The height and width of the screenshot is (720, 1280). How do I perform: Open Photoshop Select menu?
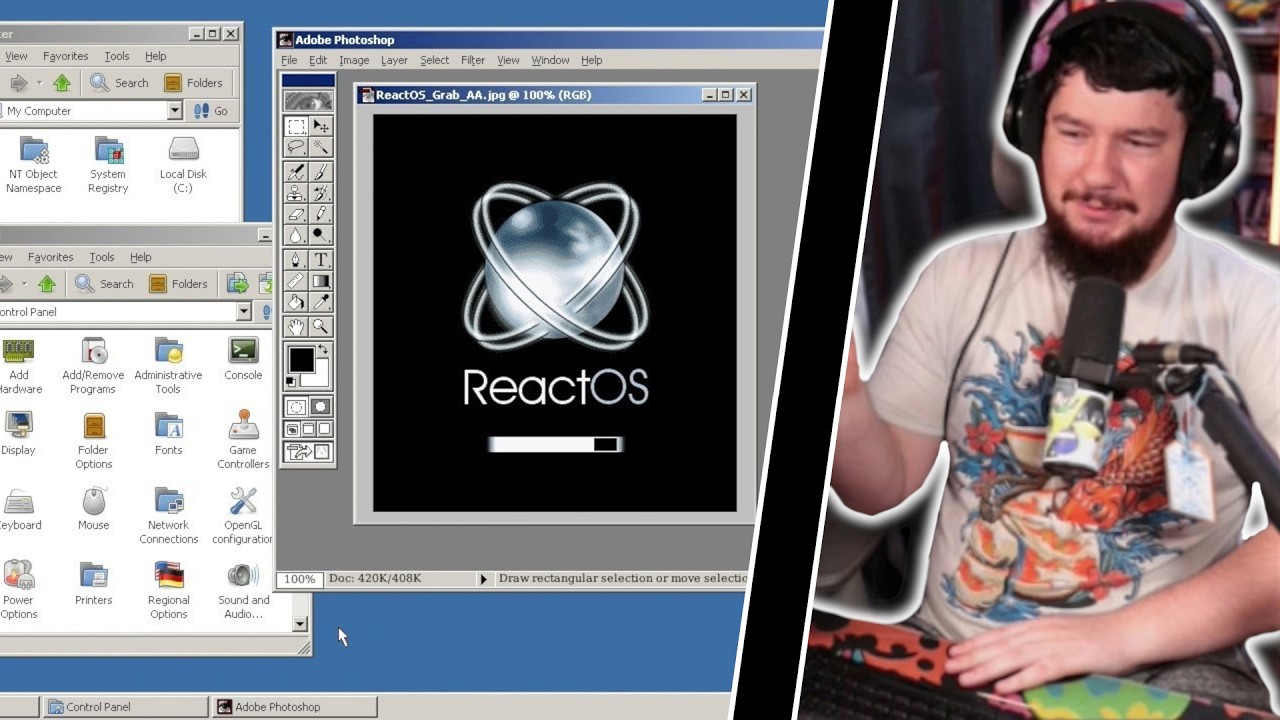[434, 60]
